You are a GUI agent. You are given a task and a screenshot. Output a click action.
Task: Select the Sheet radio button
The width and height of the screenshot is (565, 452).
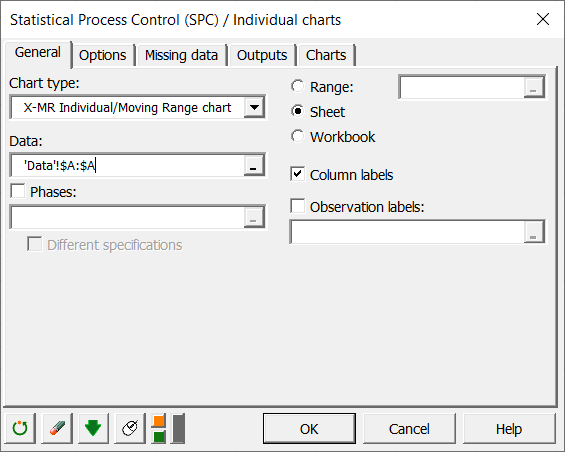click(298, 111)
